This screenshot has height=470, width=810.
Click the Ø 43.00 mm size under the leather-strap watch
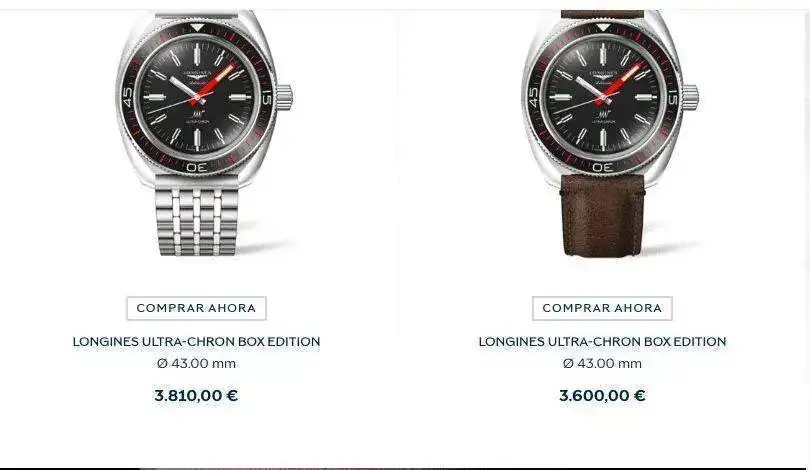pos(602,364)
